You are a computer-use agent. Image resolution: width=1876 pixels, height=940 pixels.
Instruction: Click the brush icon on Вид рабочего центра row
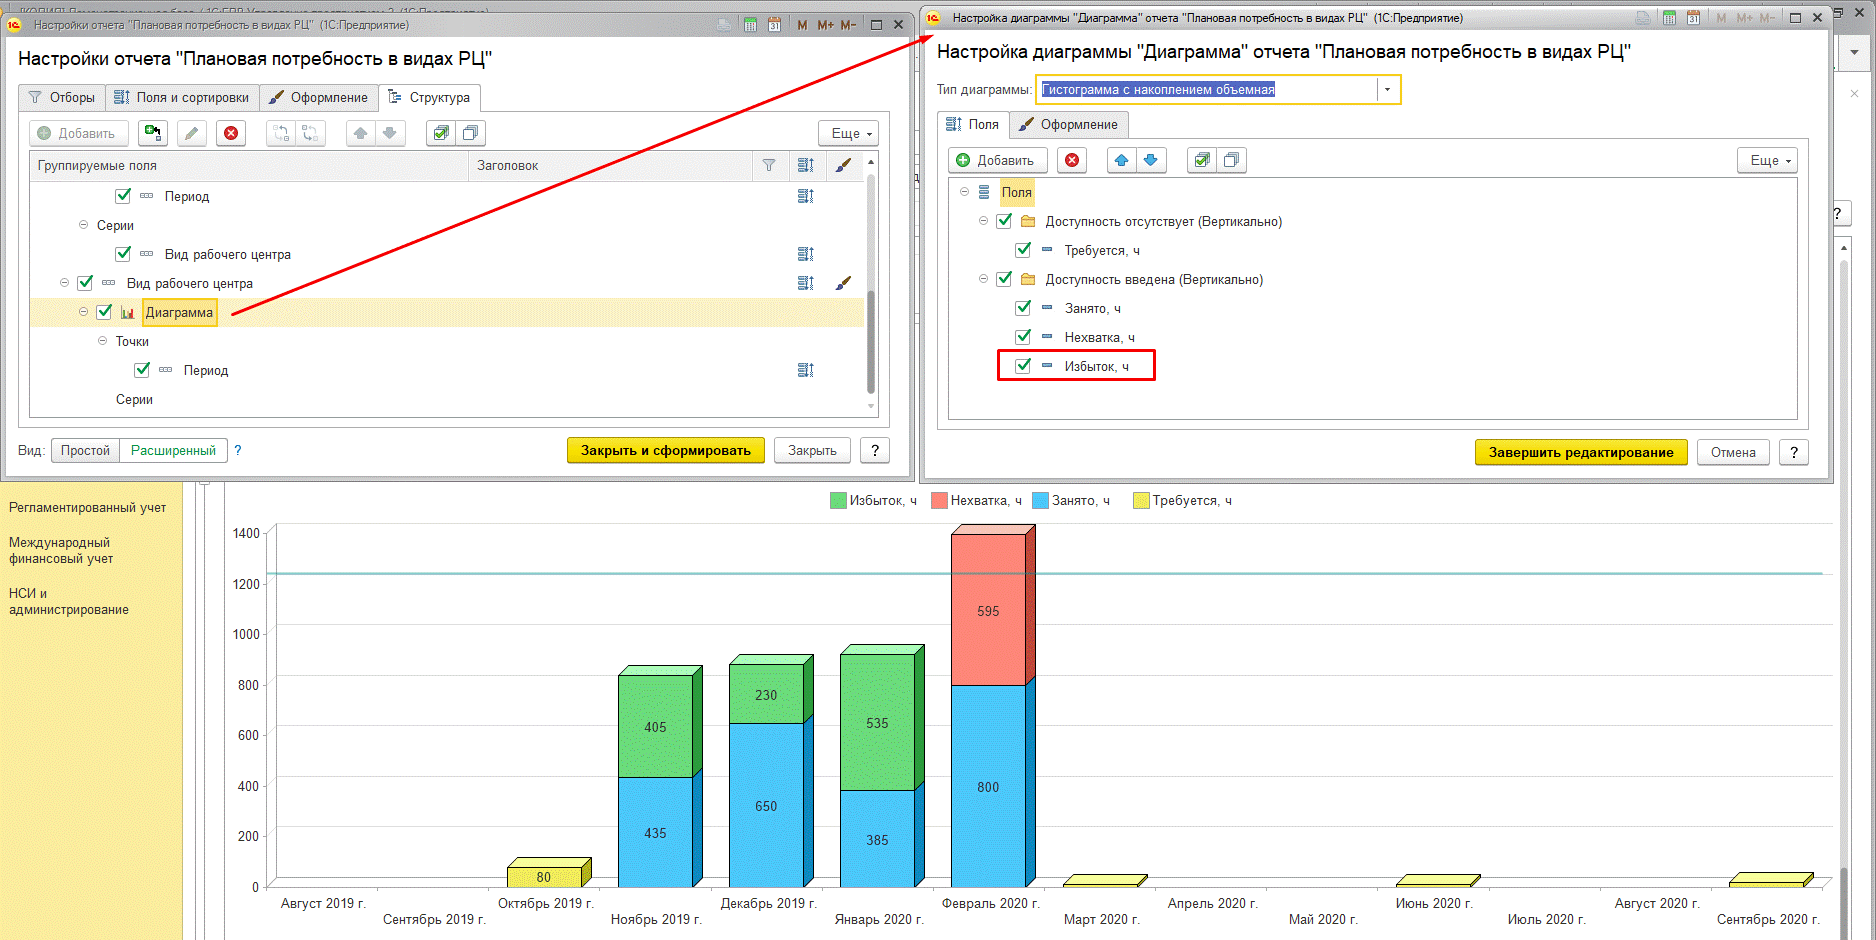click(843, 283)
